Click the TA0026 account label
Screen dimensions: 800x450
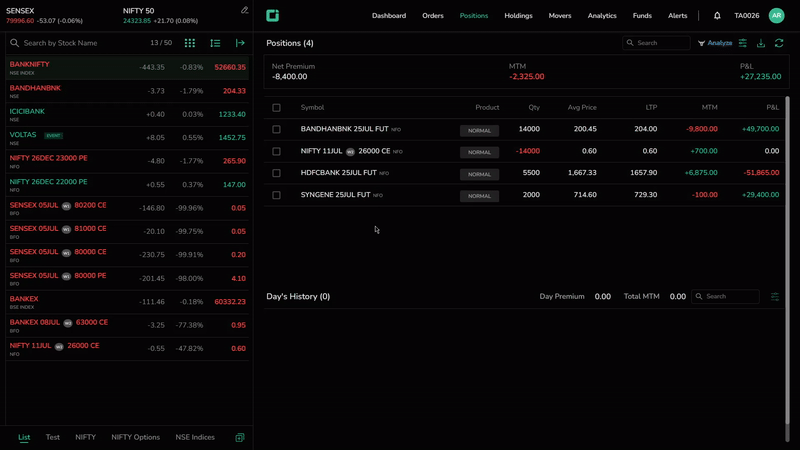tap(746, 16)
